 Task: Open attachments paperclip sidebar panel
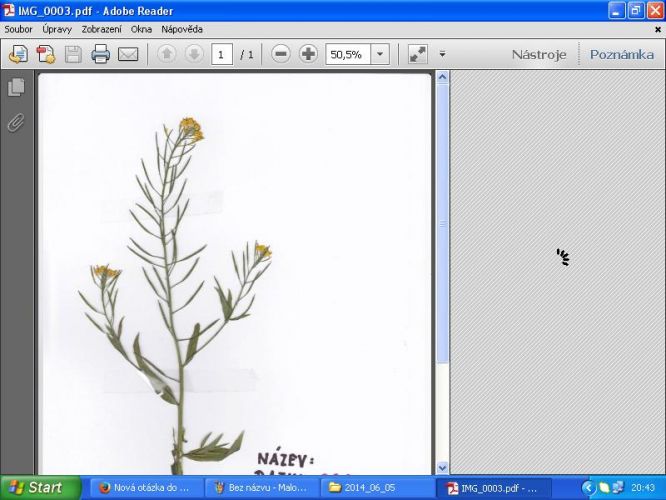click(16, 123)
